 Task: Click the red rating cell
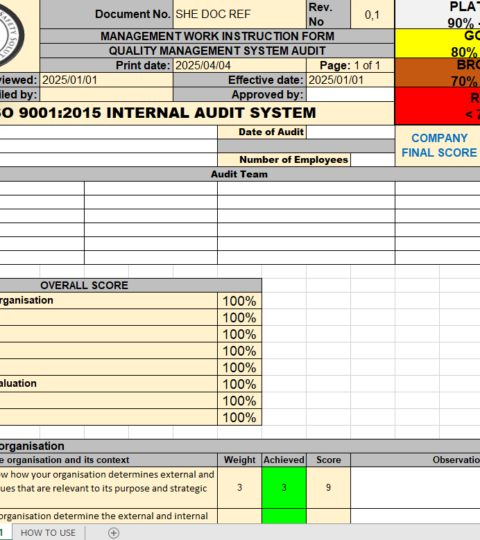(x=438, y=106)
